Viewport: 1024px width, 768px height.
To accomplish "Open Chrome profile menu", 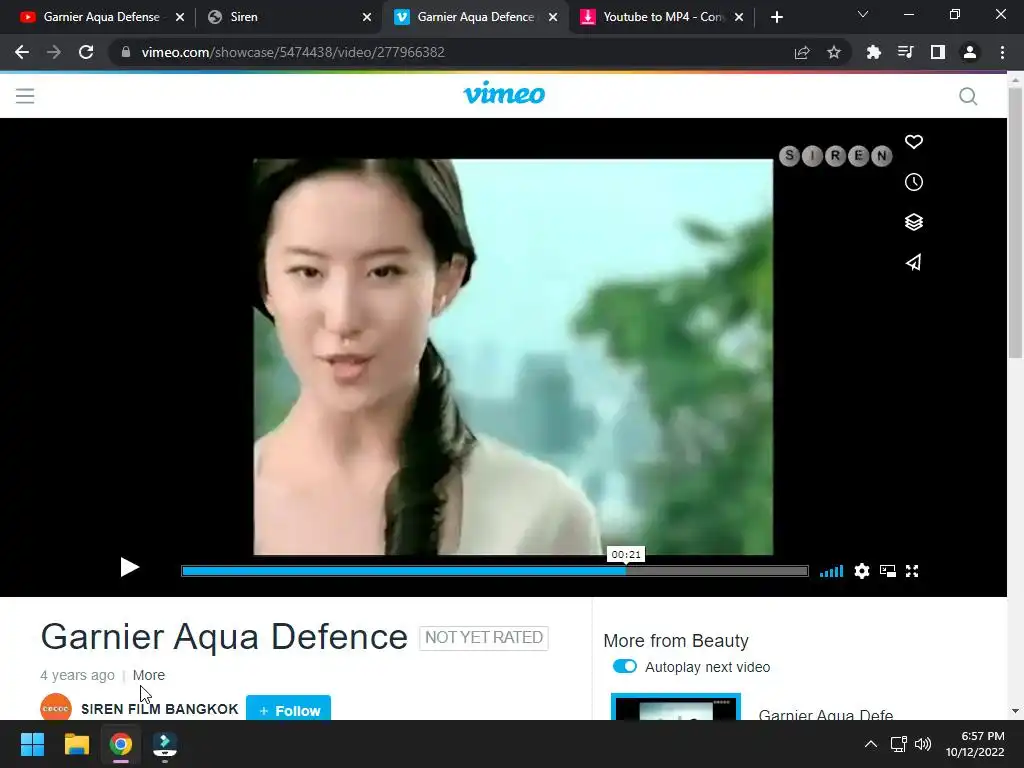I will coord(970,52).
